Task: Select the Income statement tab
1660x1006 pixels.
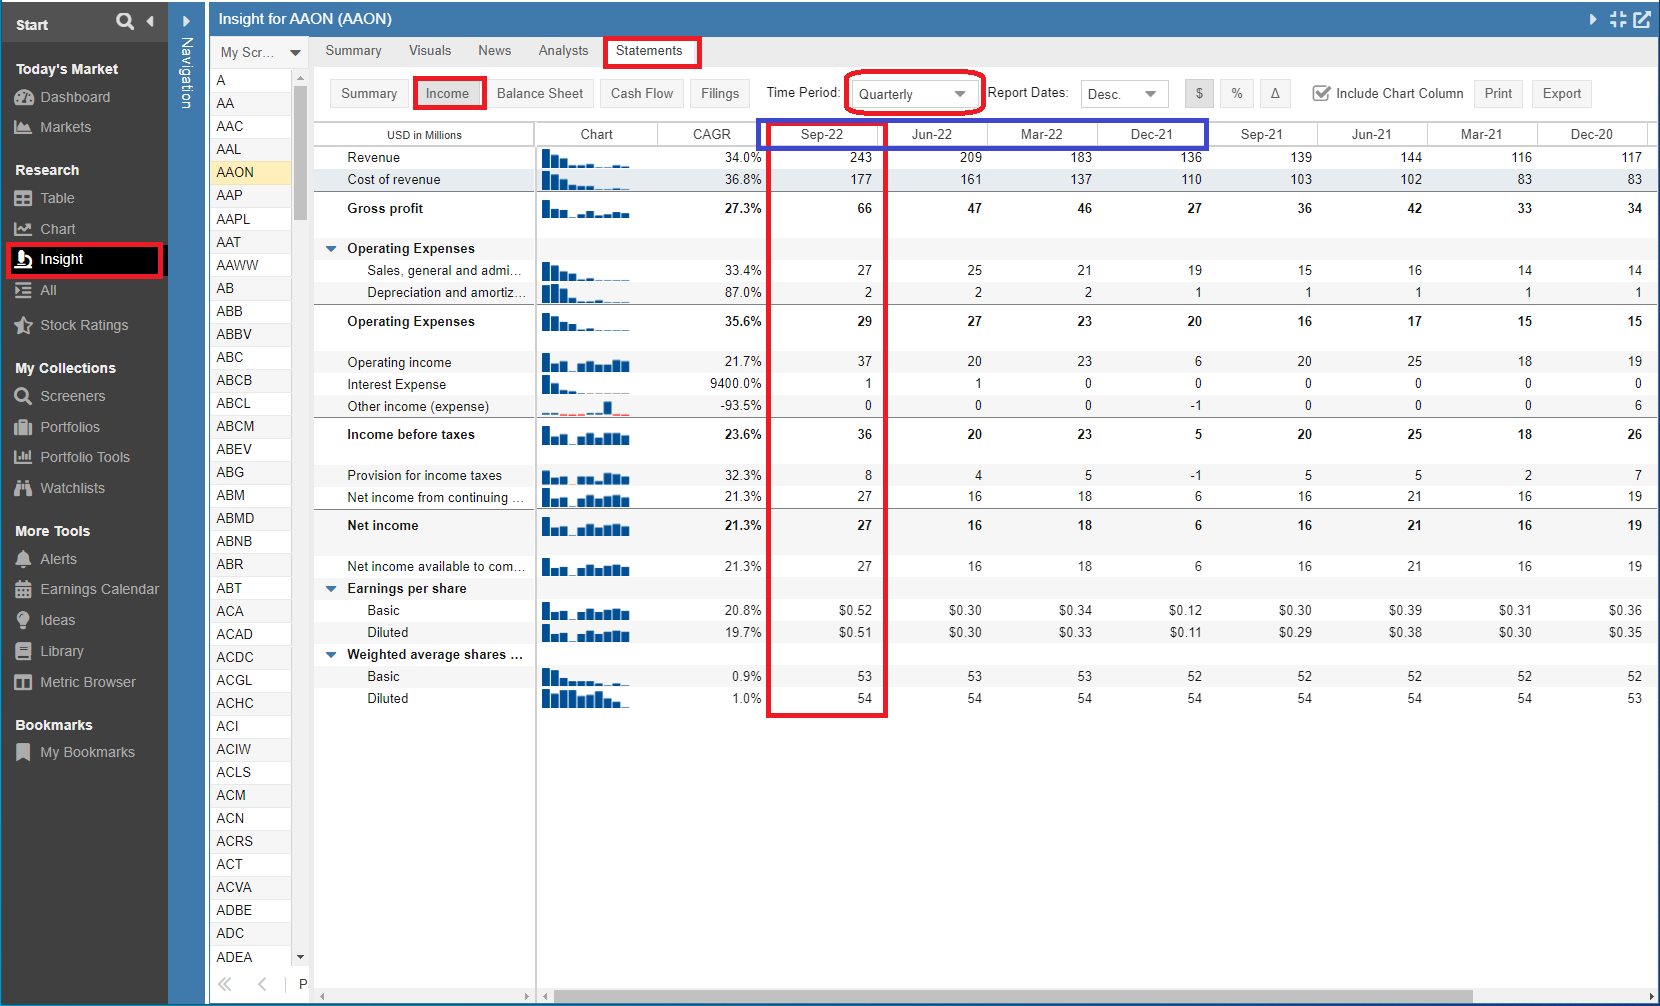Action: click(x=447, y=93)
